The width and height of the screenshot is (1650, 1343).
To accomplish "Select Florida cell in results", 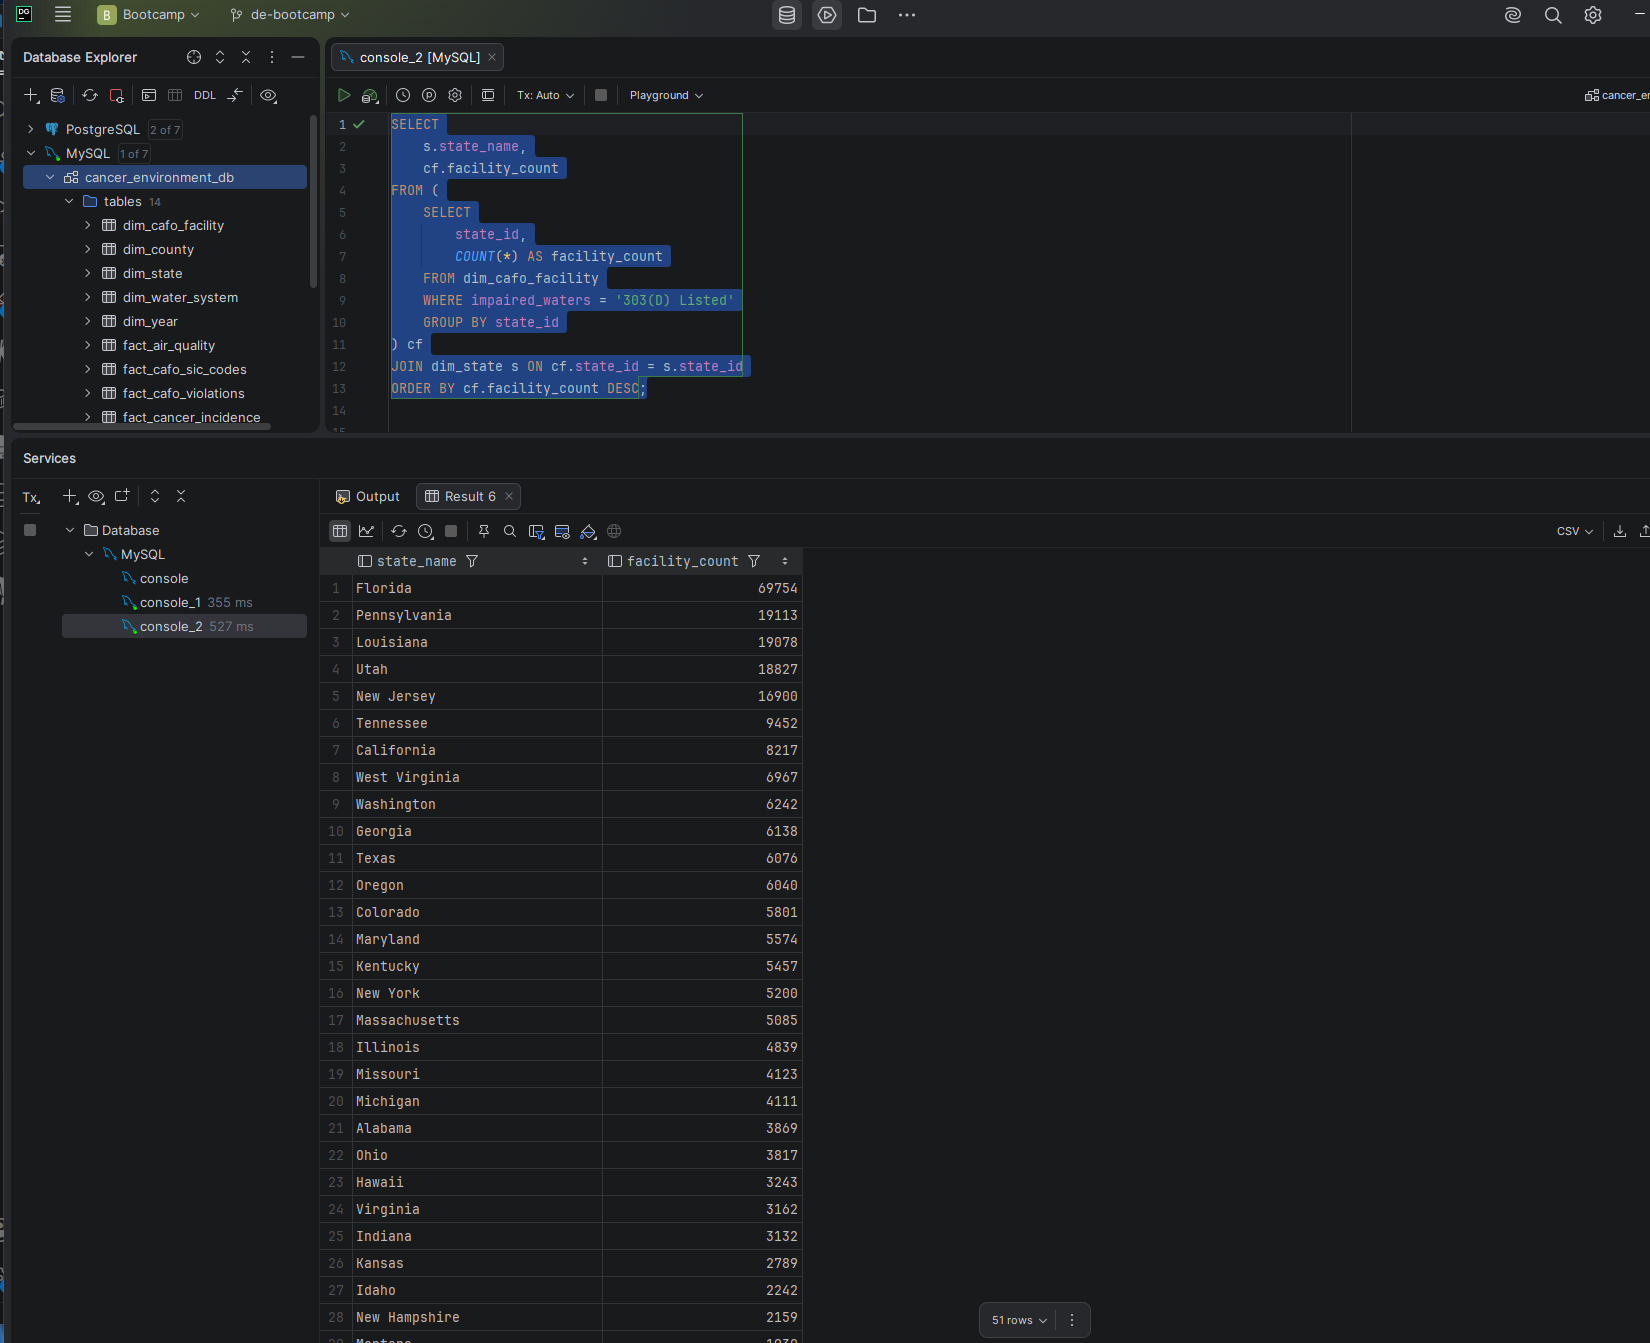I will point(476,588).
